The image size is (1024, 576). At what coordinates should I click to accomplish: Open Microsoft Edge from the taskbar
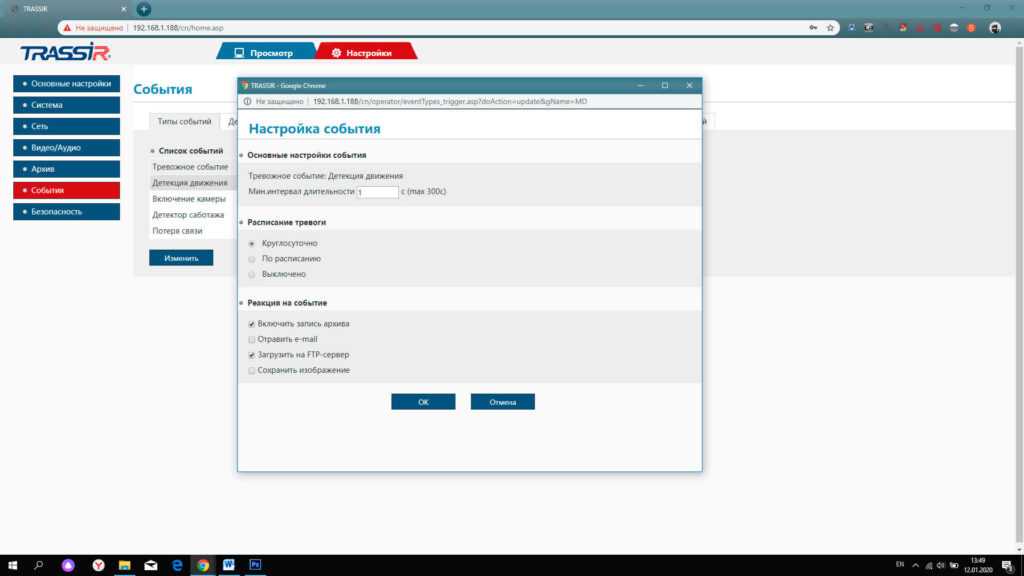(176, 565)
